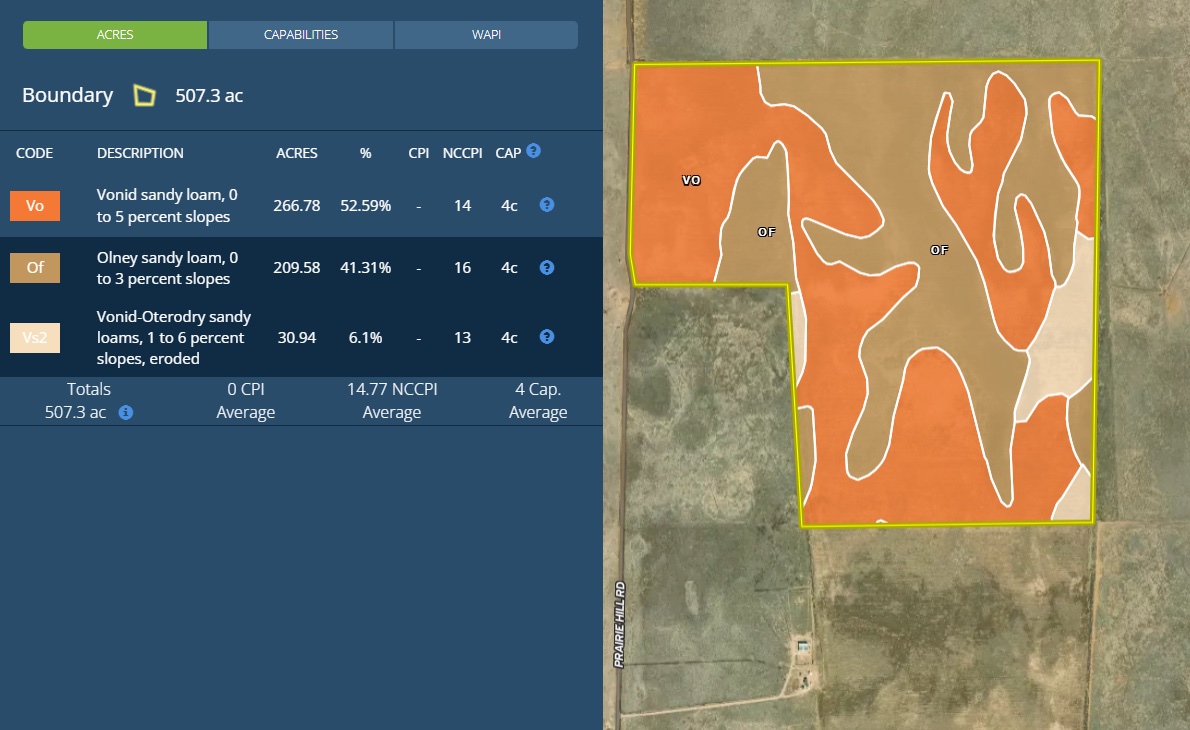Select the beige Vs2 soil code swatch
Image resolution: width=1190 pixels, height=730 pixels.
[35, 338]
